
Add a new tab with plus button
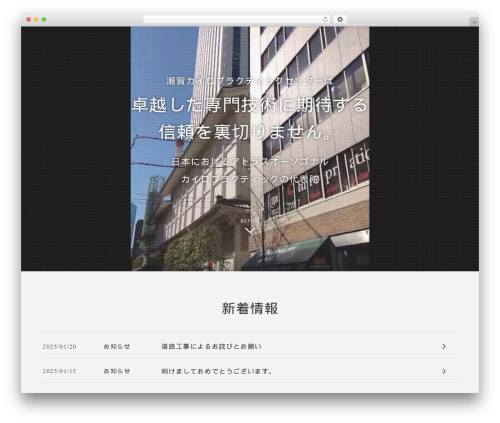(x=474, y=22)
